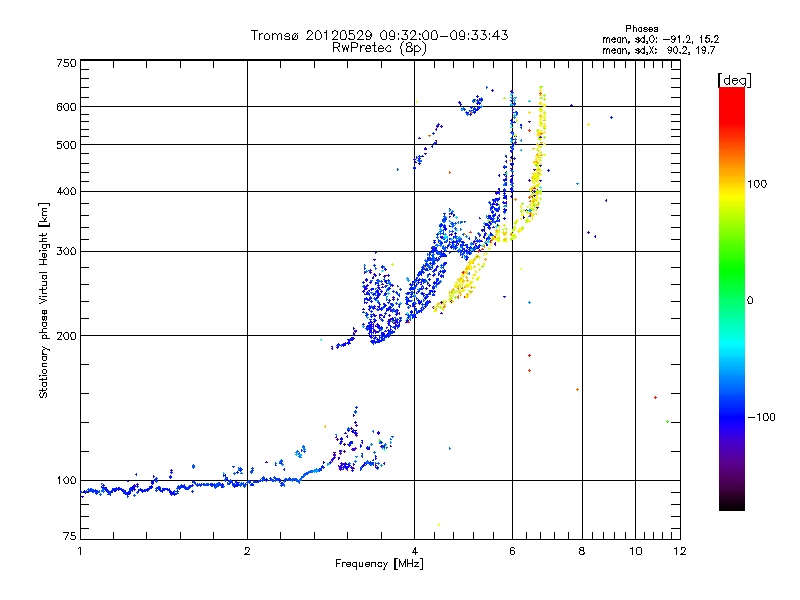The width and height of the screenshot is (800, 600).
Task: Click the y-axis tick label '750'
Action: click(x=66, y=63)
